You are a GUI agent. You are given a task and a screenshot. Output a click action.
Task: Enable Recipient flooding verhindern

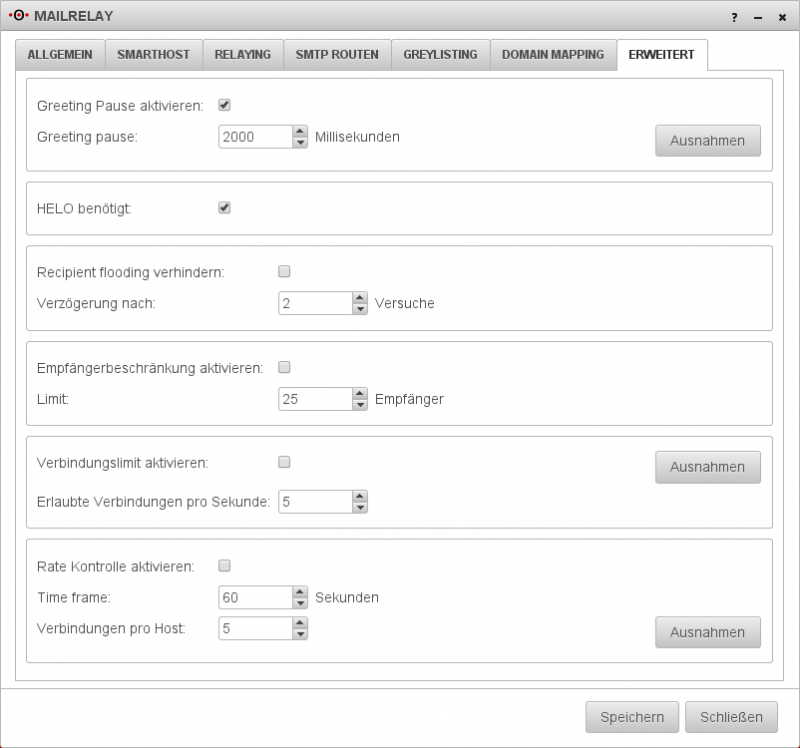click(286, 270)
